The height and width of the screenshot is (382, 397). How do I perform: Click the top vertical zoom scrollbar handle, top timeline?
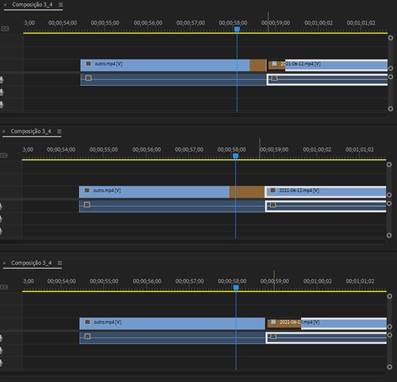[x=390, y=38]
